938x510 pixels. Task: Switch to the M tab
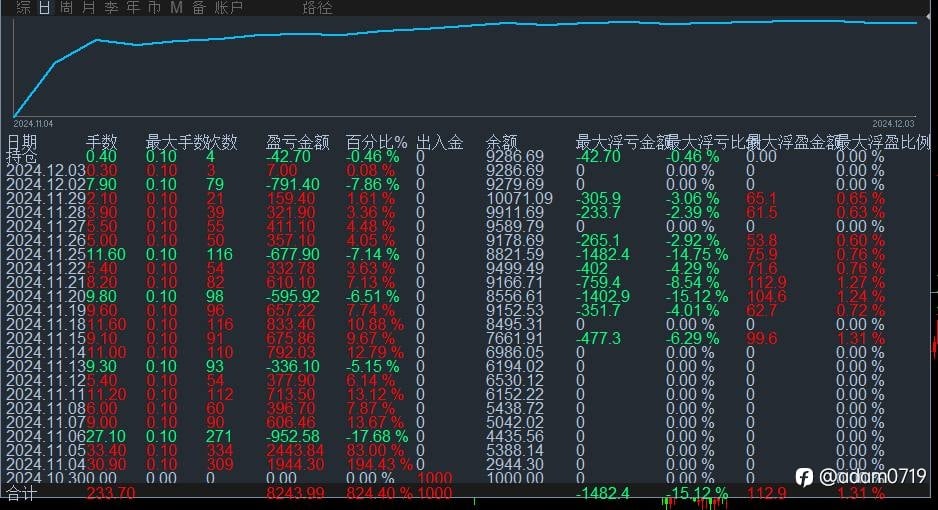click(176, 7)
